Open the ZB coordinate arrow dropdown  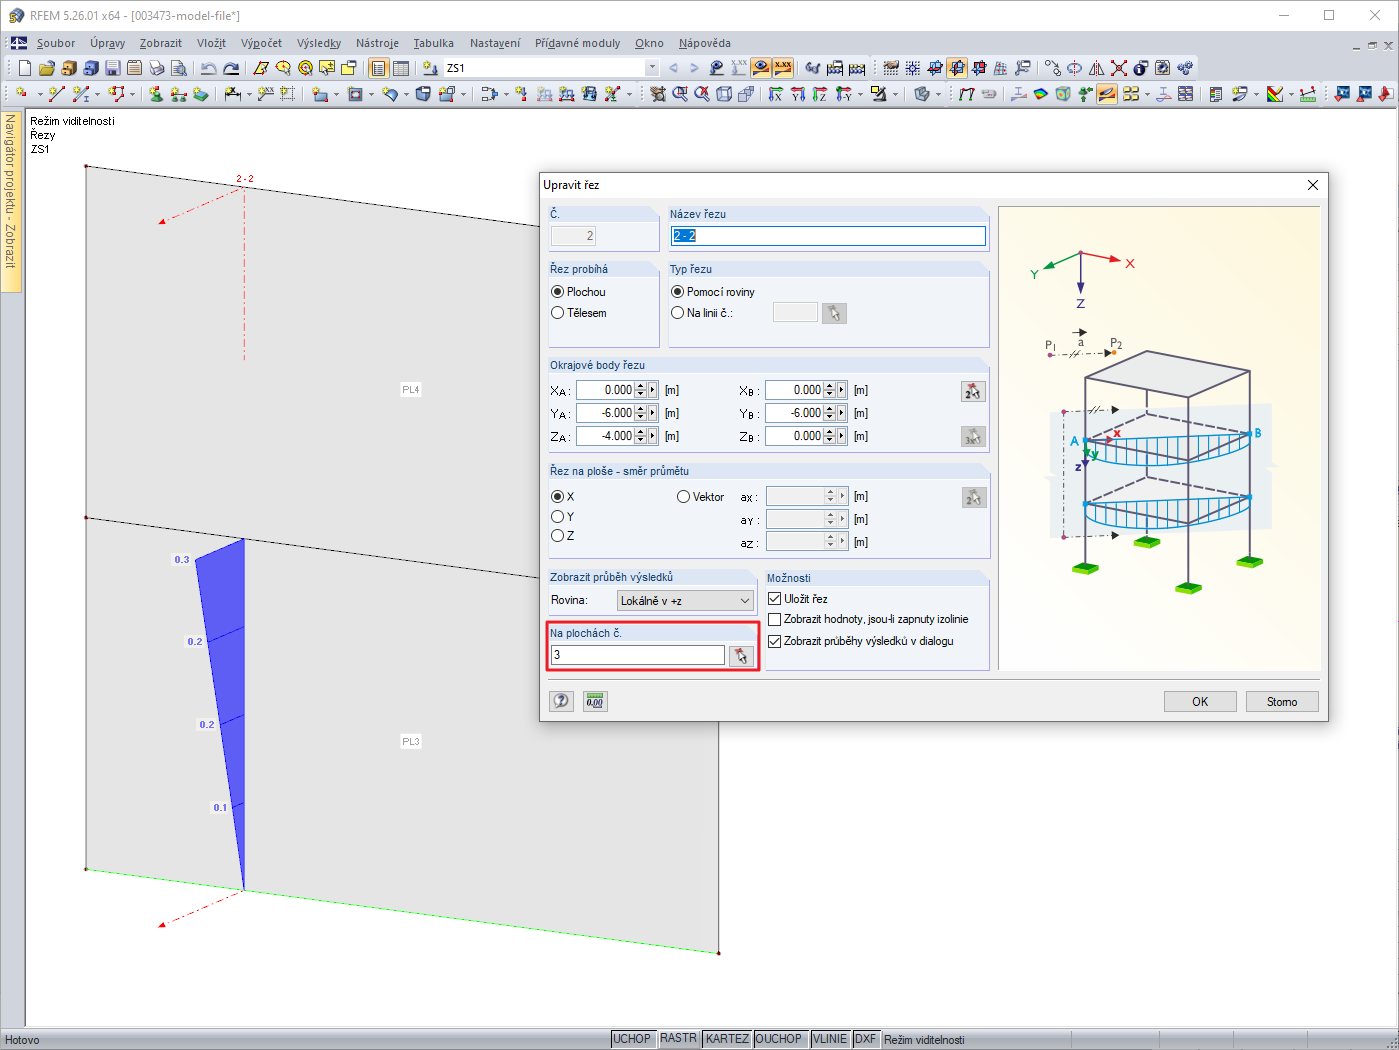coord(842,436)
